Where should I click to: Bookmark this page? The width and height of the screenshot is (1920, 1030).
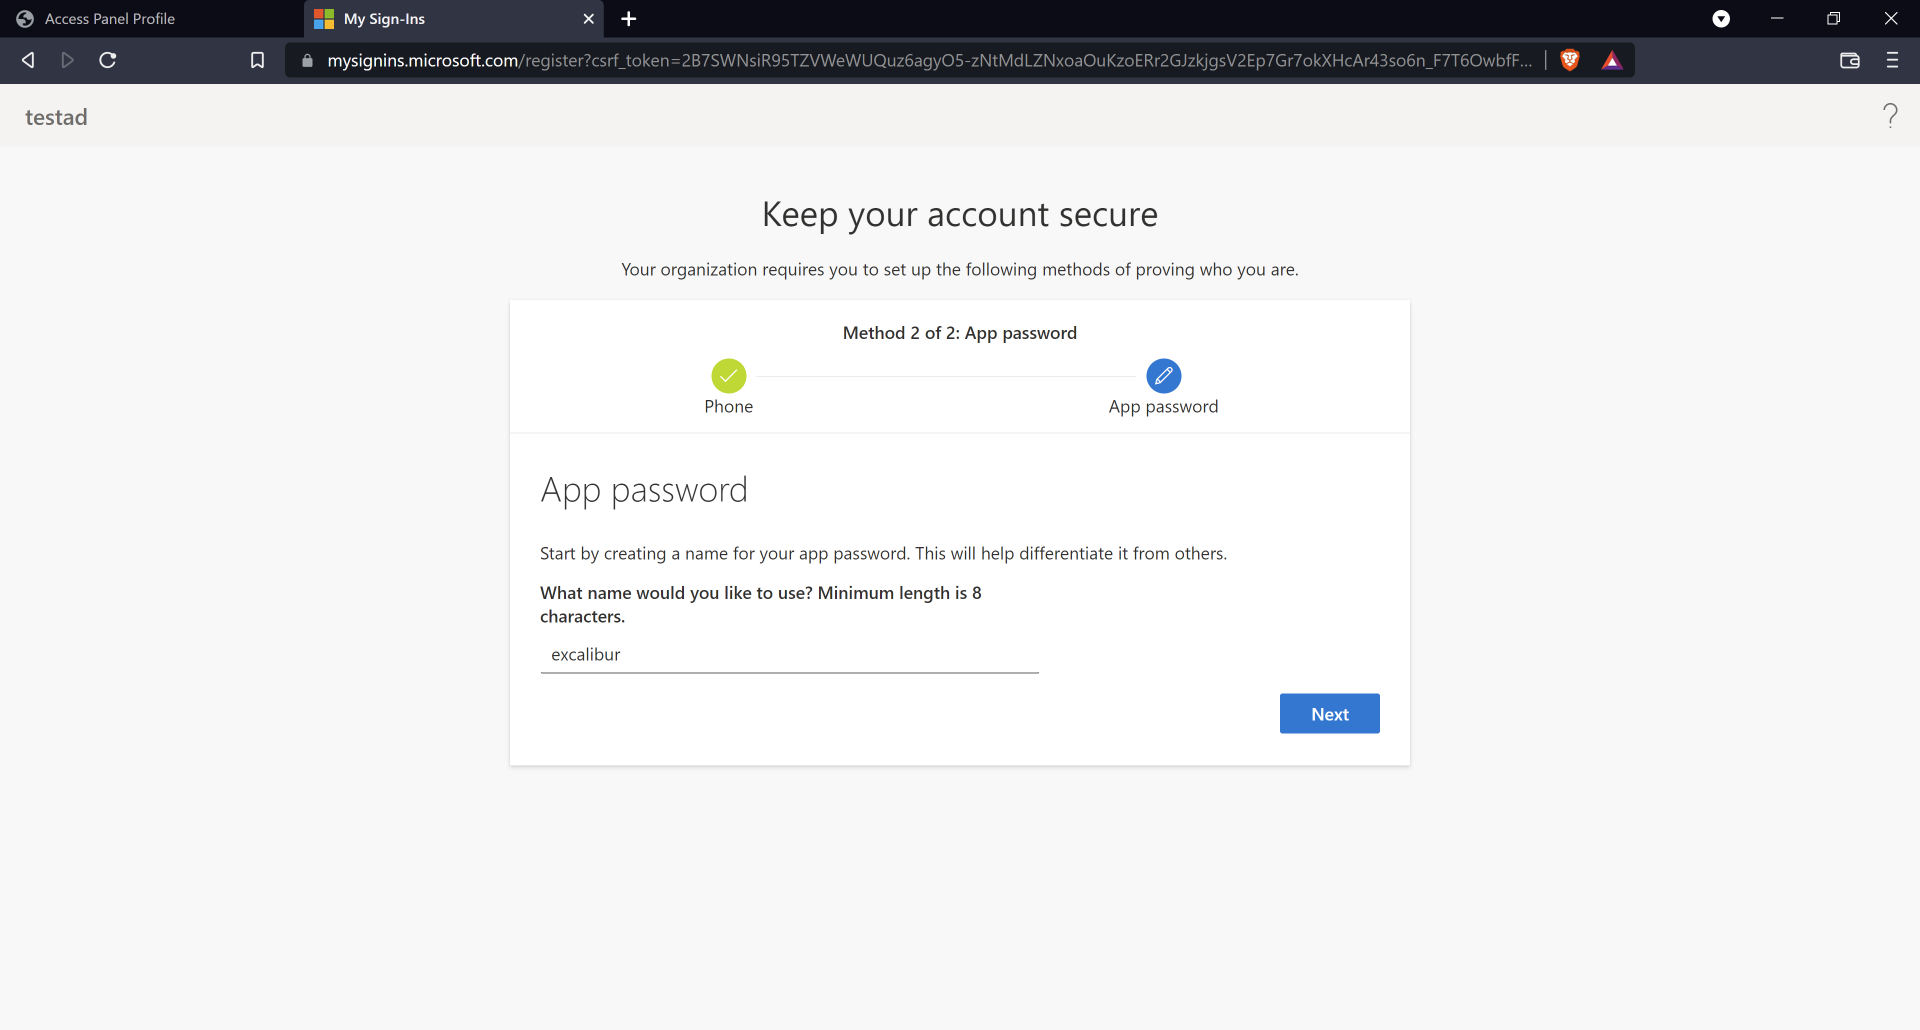[257, 60]
